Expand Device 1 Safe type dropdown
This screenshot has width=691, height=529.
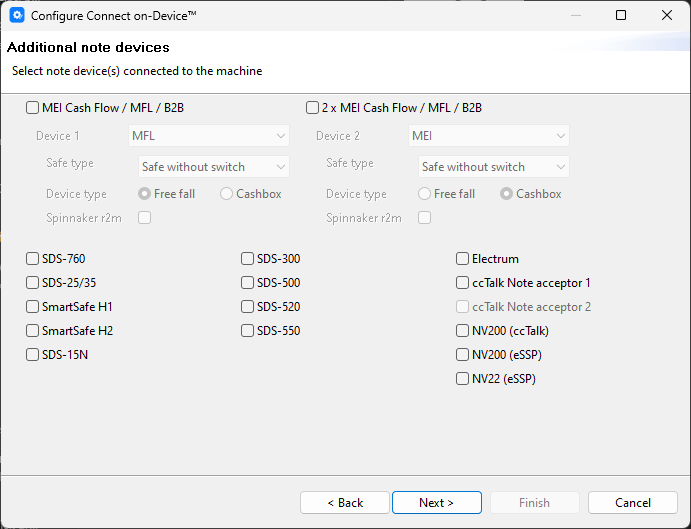(213, 167)
